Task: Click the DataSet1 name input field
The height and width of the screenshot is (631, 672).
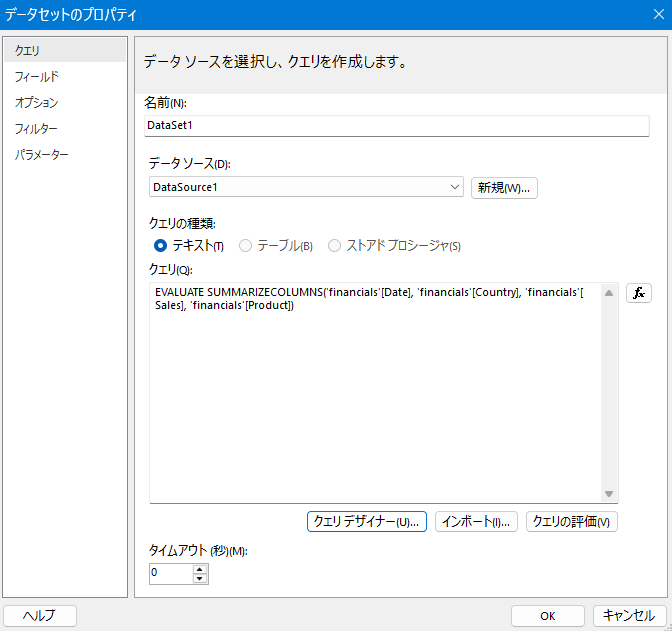Action: [x=397, y=126]
